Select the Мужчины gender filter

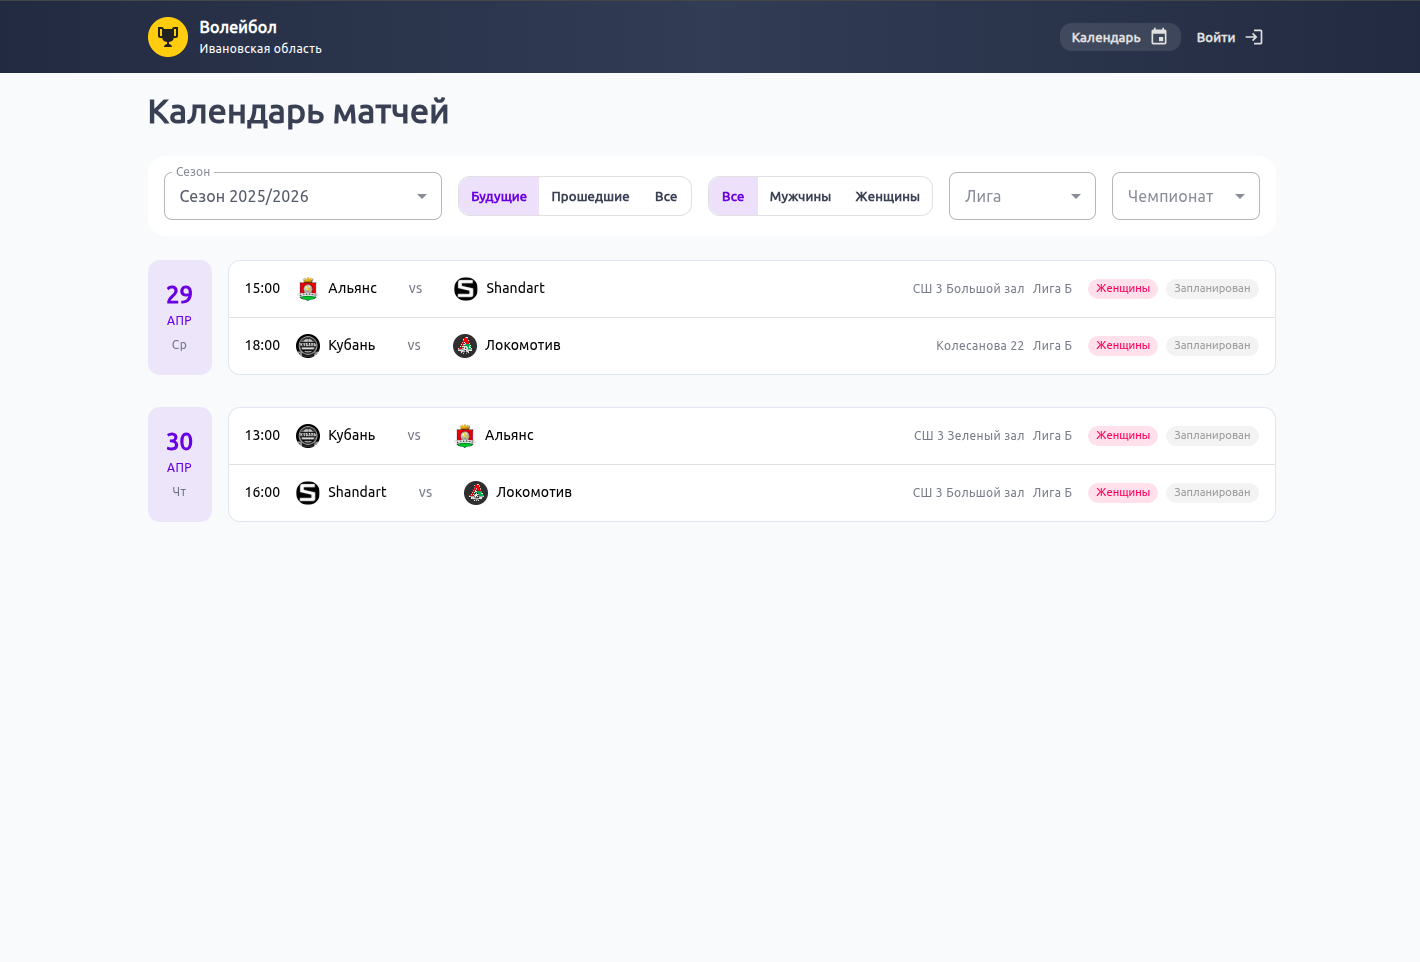(x=800, y=196)
